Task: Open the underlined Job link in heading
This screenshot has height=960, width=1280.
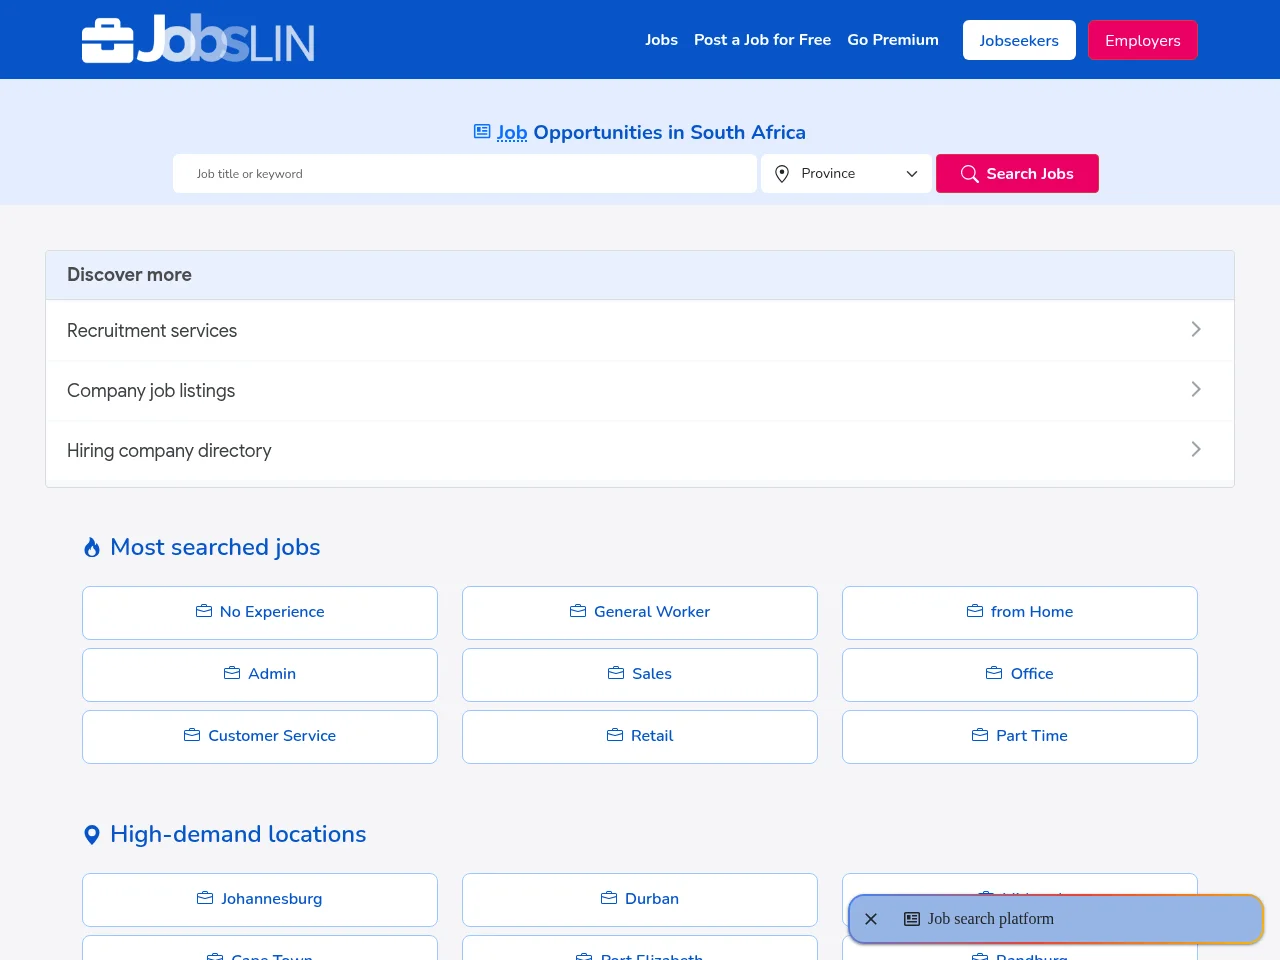Action: 512,133
